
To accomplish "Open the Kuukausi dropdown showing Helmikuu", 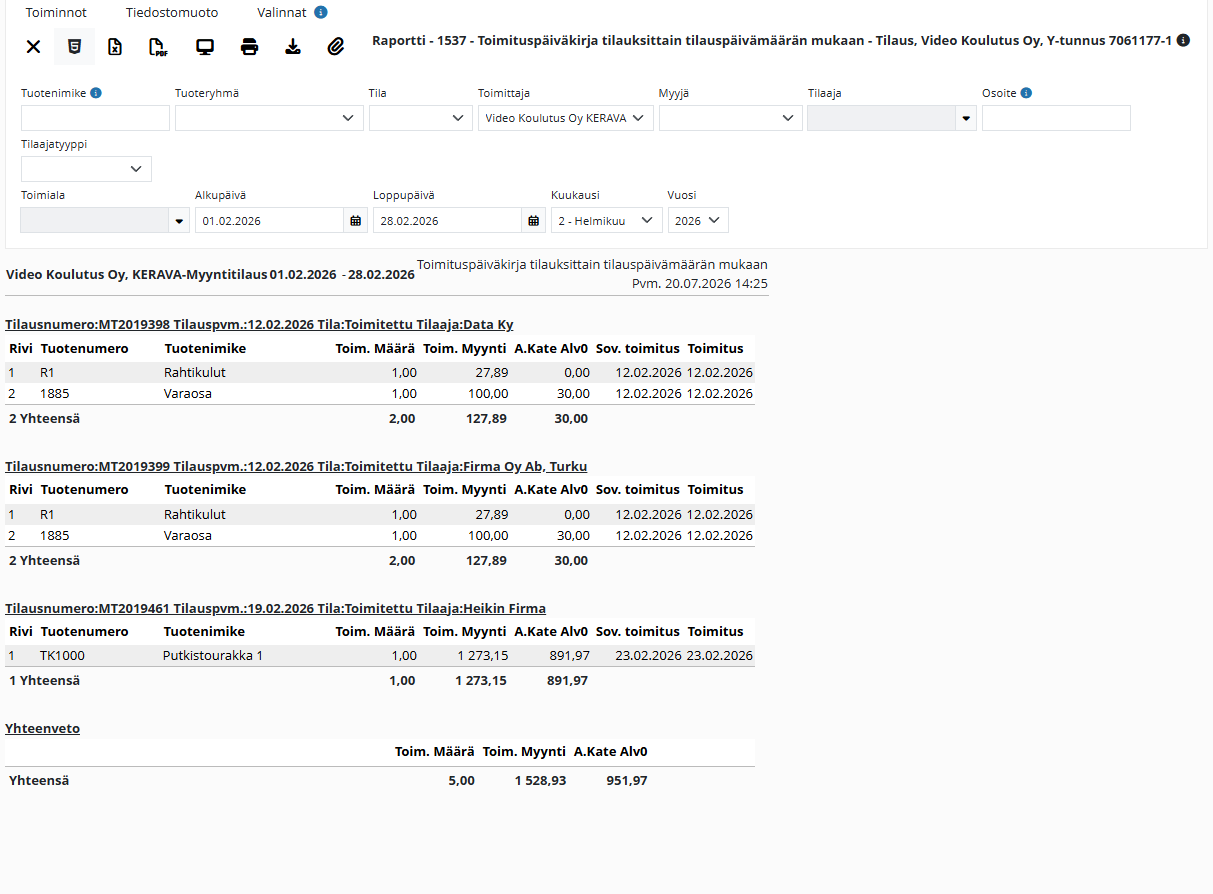I will click(x=607, y=220).
